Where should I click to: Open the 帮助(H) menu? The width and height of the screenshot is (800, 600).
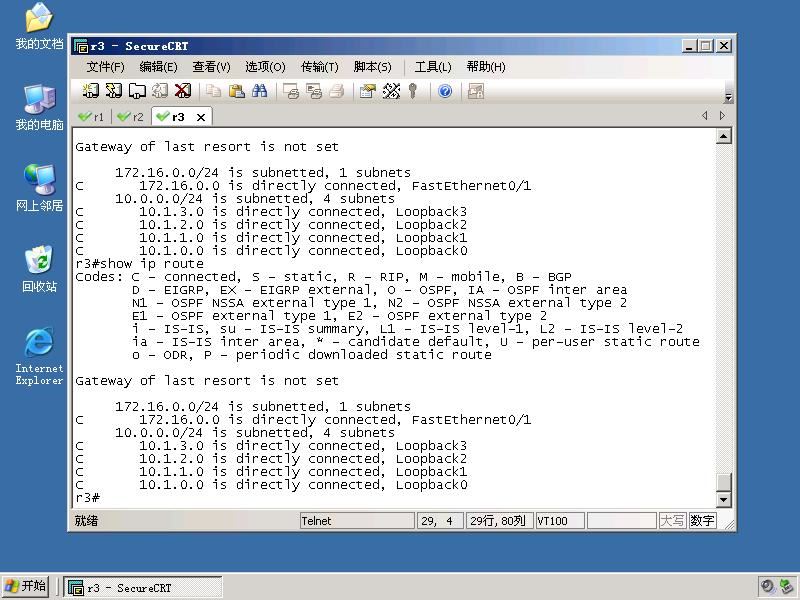click(486, 67)
